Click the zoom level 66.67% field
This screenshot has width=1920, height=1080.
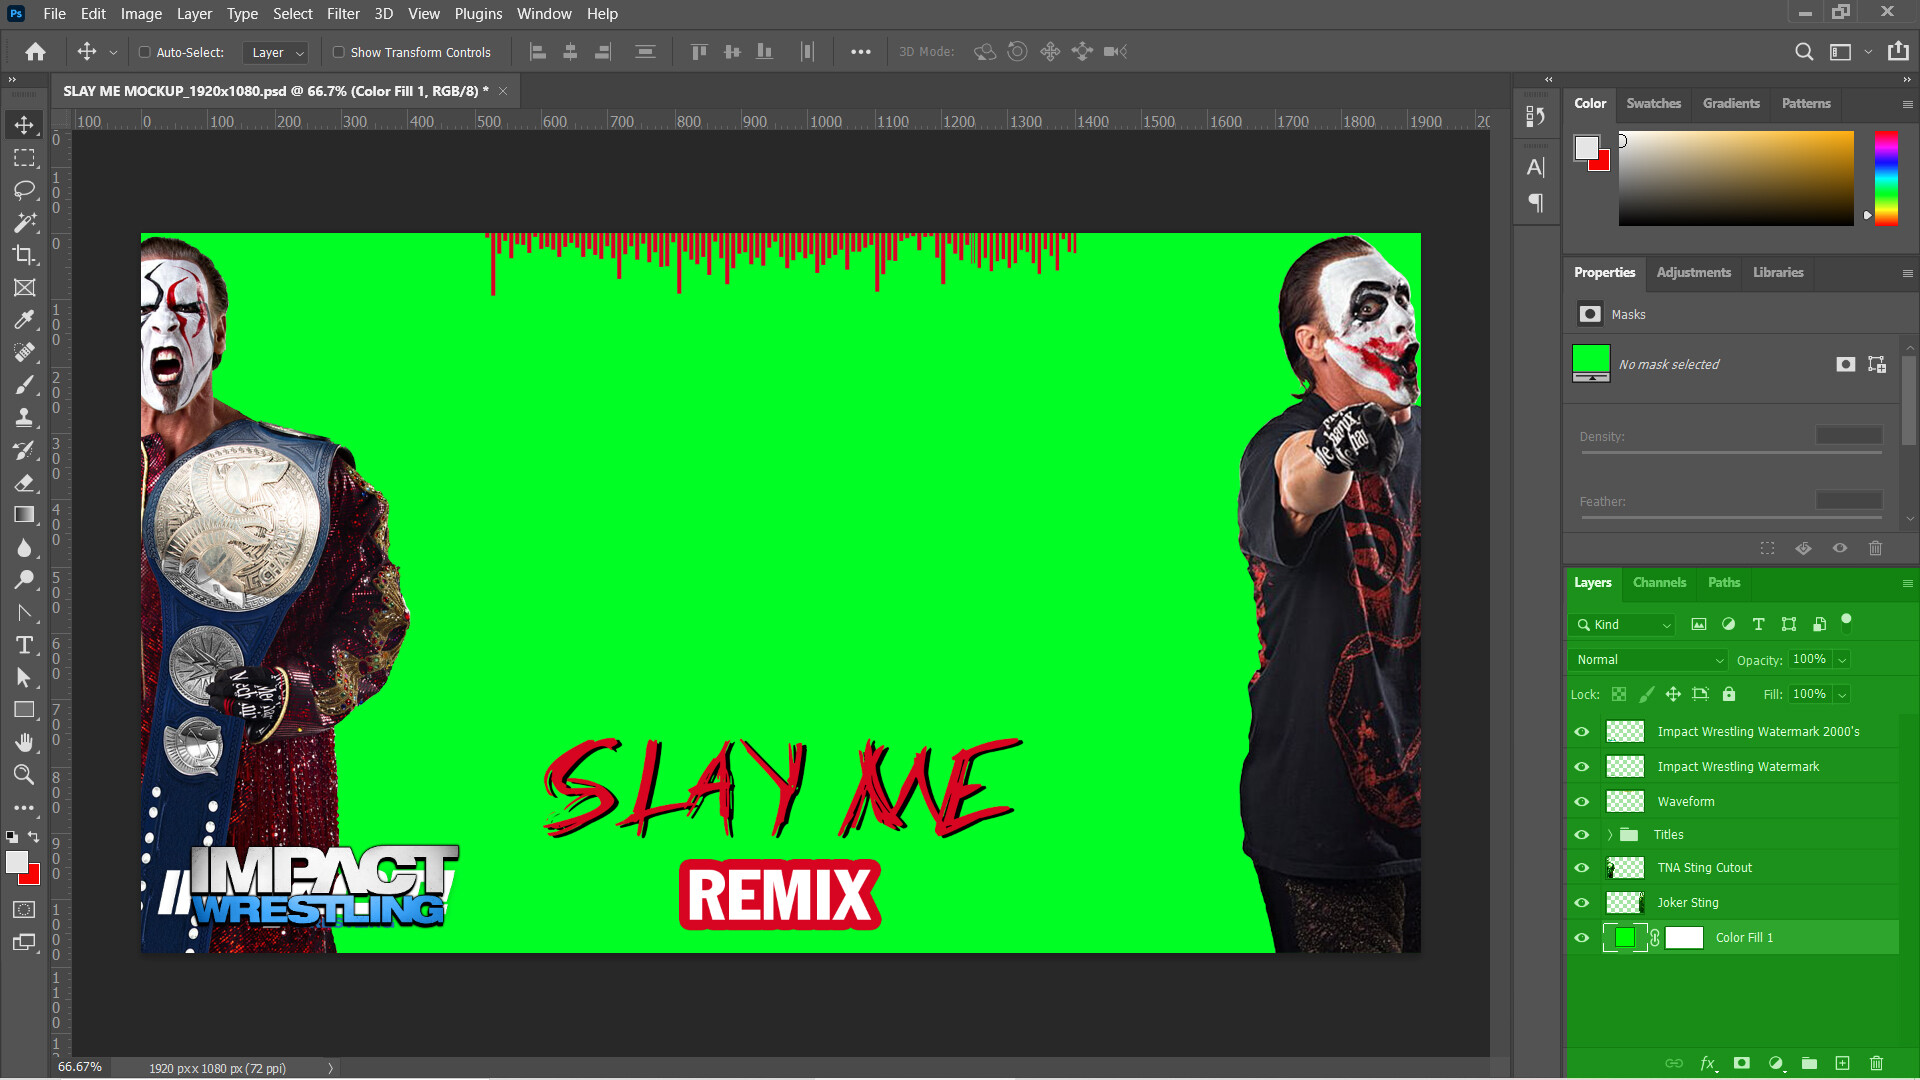80,1068
